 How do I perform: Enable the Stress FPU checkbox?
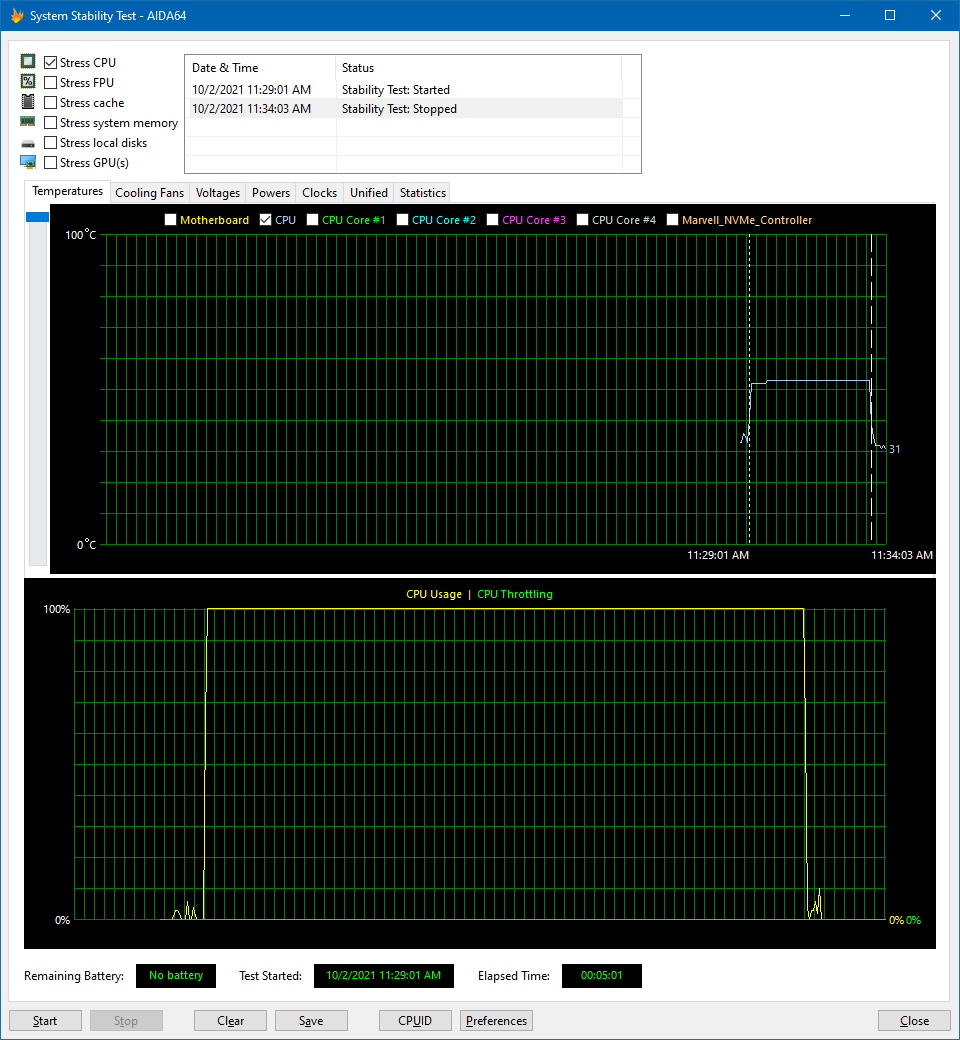point(51,83)
